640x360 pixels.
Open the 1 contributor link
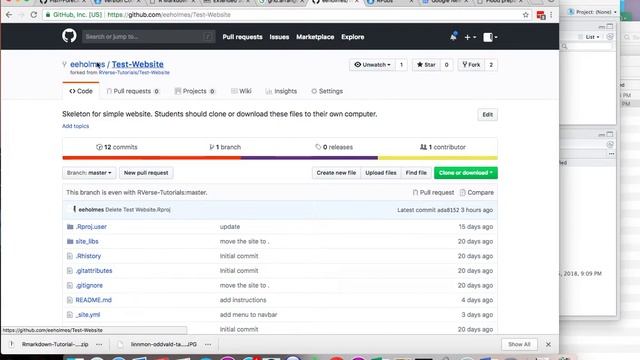(x=443, y=147)
